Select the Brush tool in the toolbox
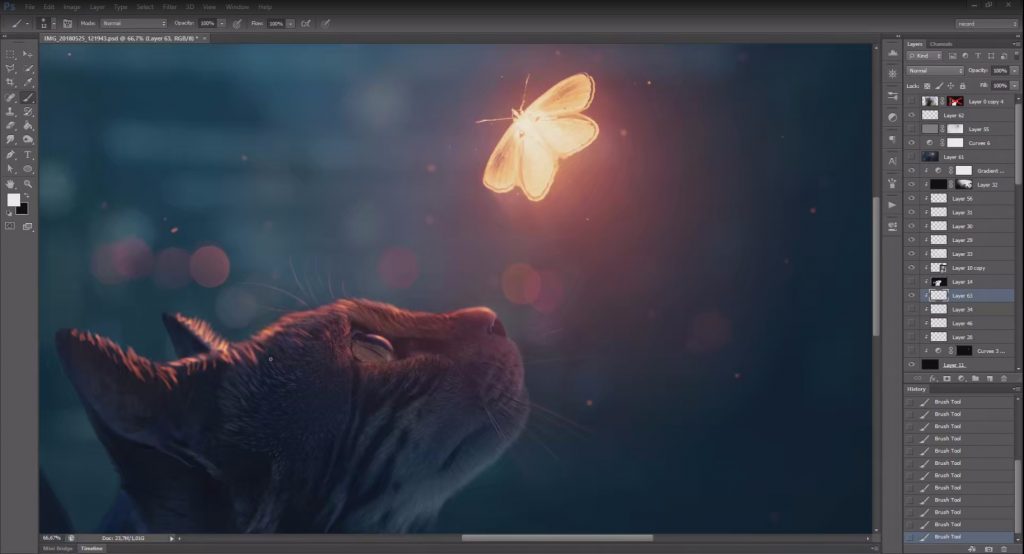 pyautogui.click(x=27, y=97)
